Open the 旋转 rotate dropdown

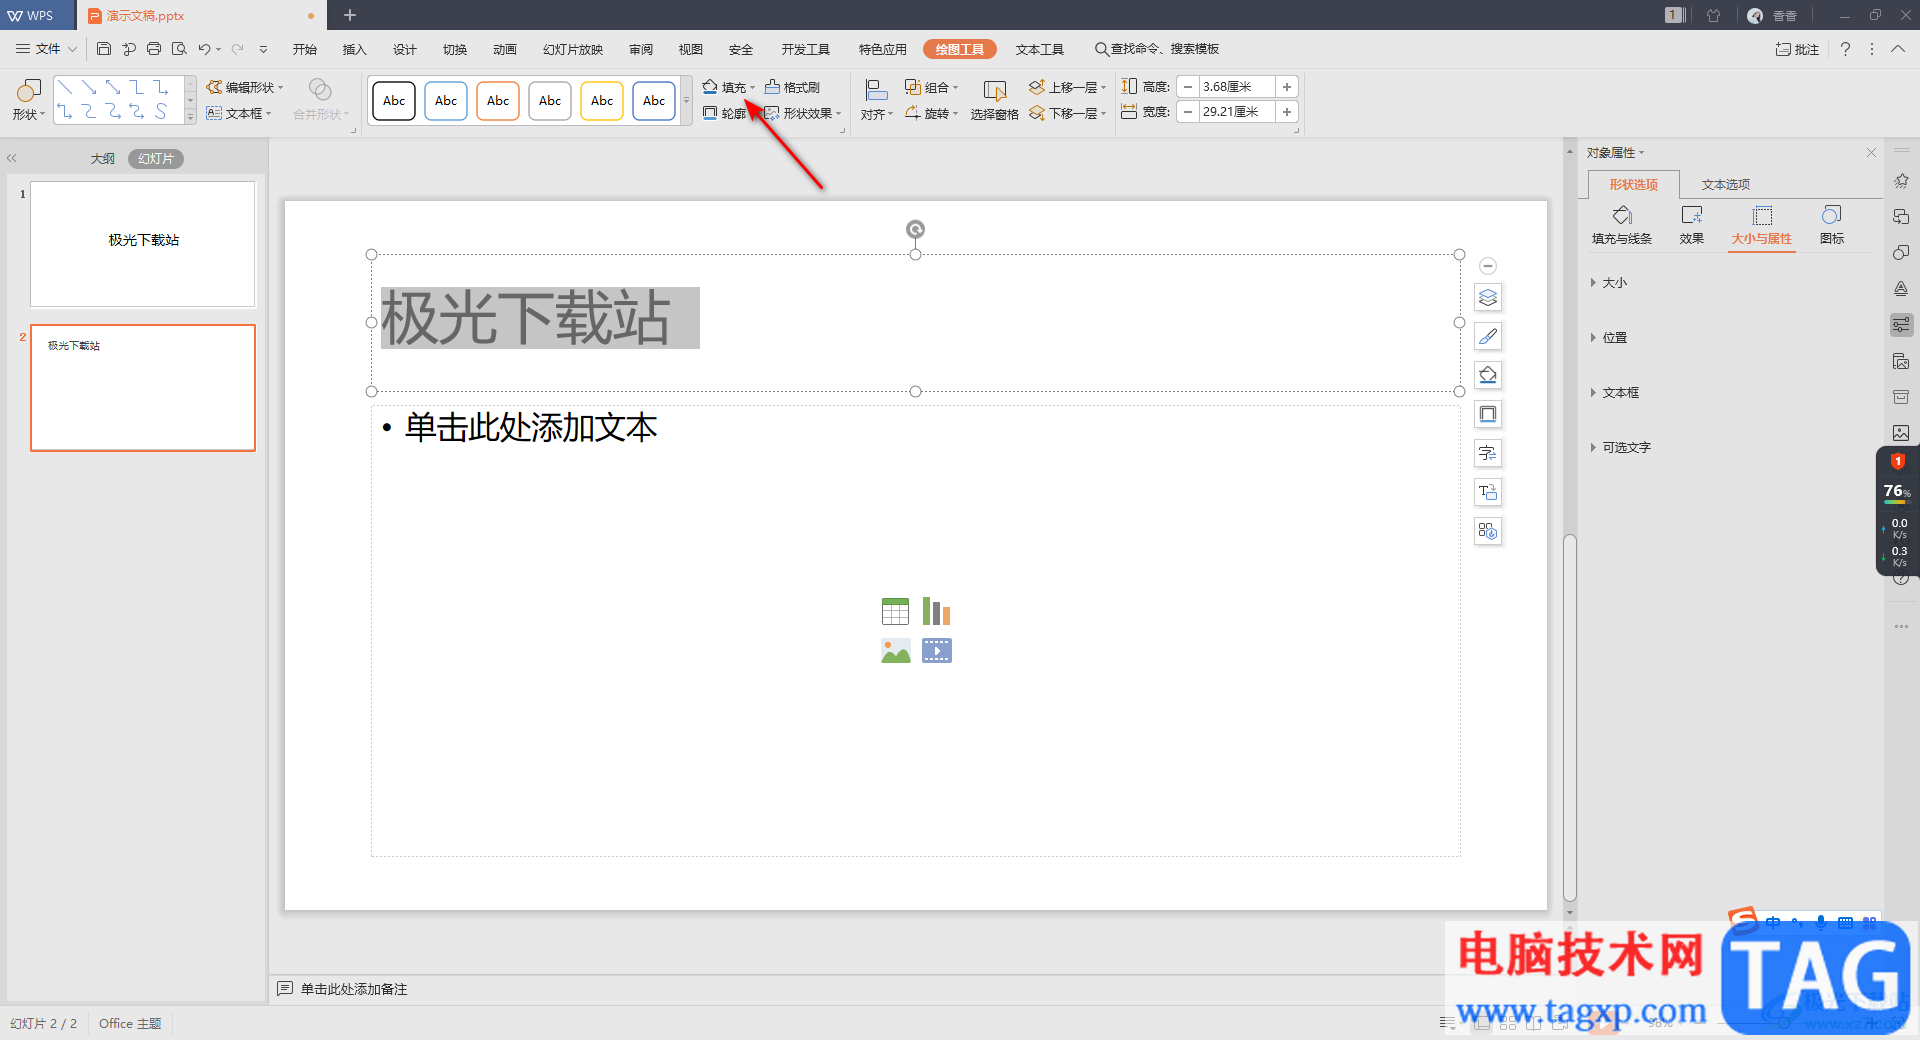click(x=932, y=113)
